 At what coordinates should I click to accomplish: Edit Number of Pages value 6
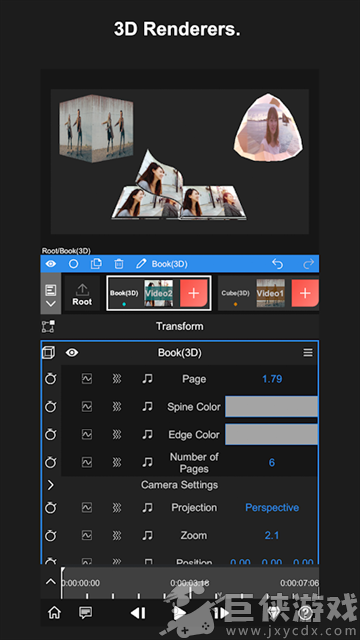pos(272,462)
